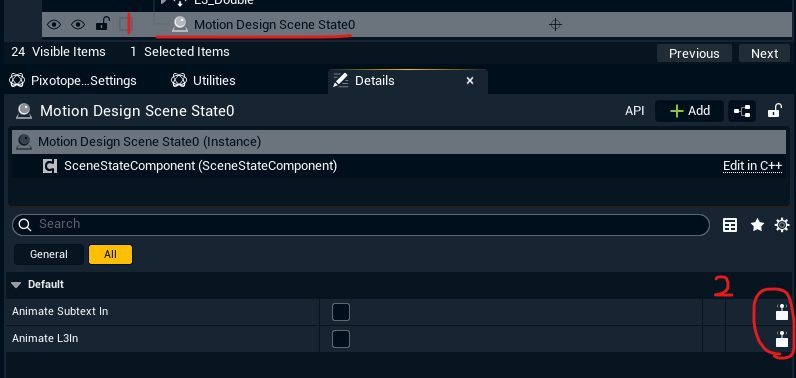This screenshot has height=378, width=796.
Task: Click the icon at the end of the Animate L3In row
Action: pos(782,339)
